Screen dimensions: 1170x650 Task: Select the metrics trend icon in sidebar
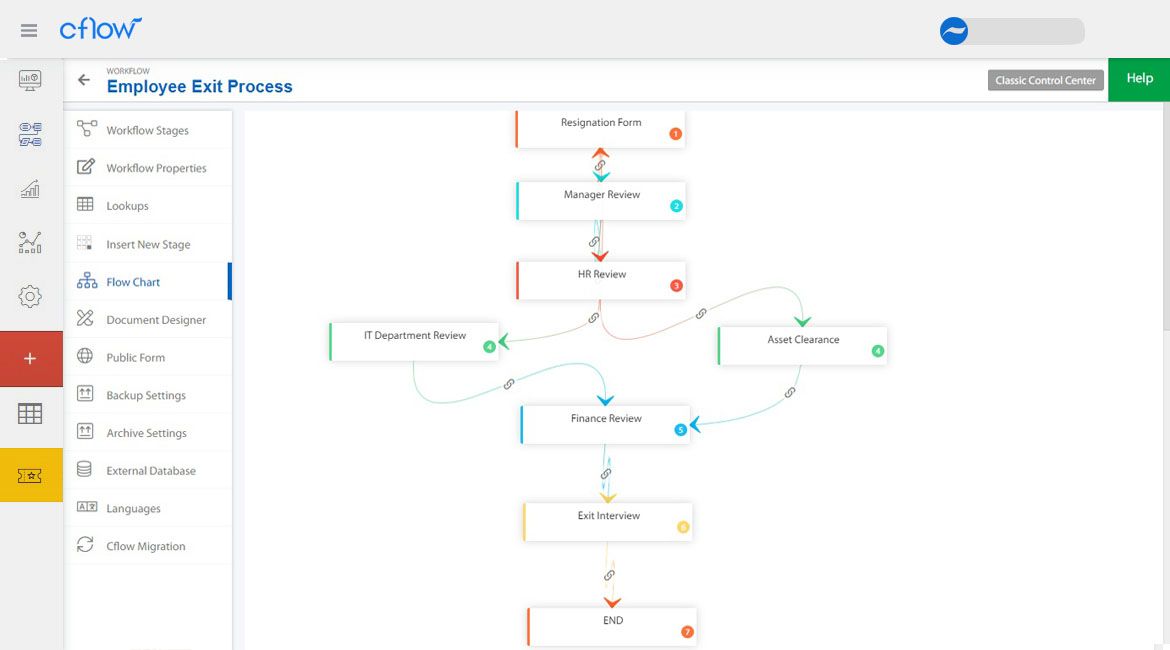point(30,242)
